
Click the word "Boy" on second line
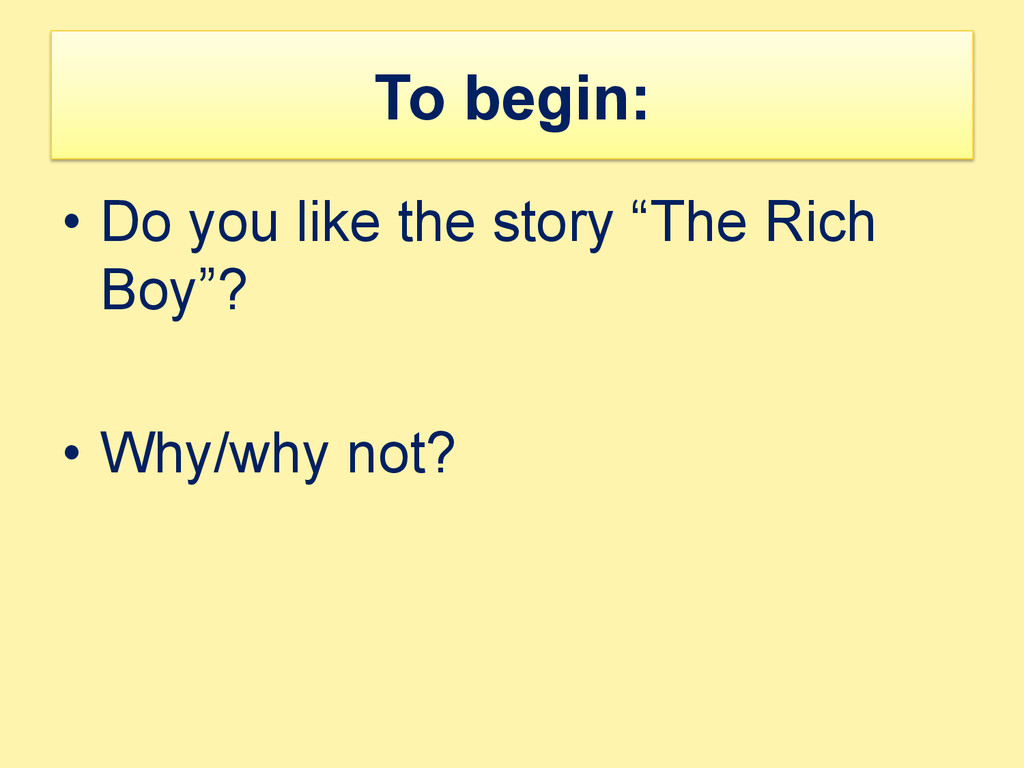[149, 292]
